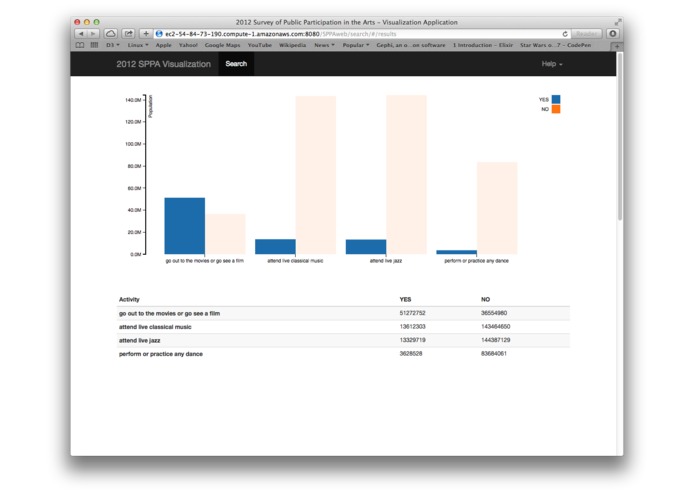Screen dimensions: 695x494
Task: Open the D3 bookmarks folder dropdown
Action: 113,45
